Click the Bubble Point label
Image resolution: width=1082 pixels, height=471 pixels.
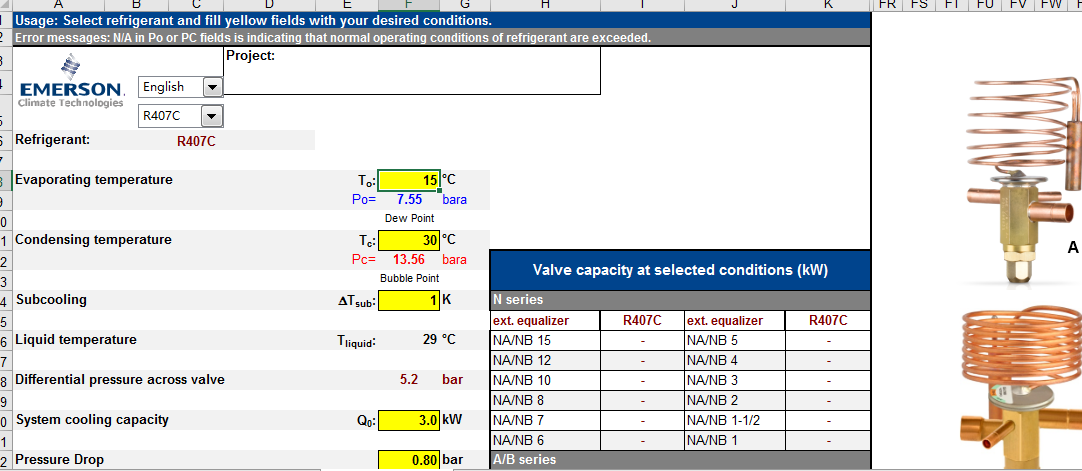(409, 279)
